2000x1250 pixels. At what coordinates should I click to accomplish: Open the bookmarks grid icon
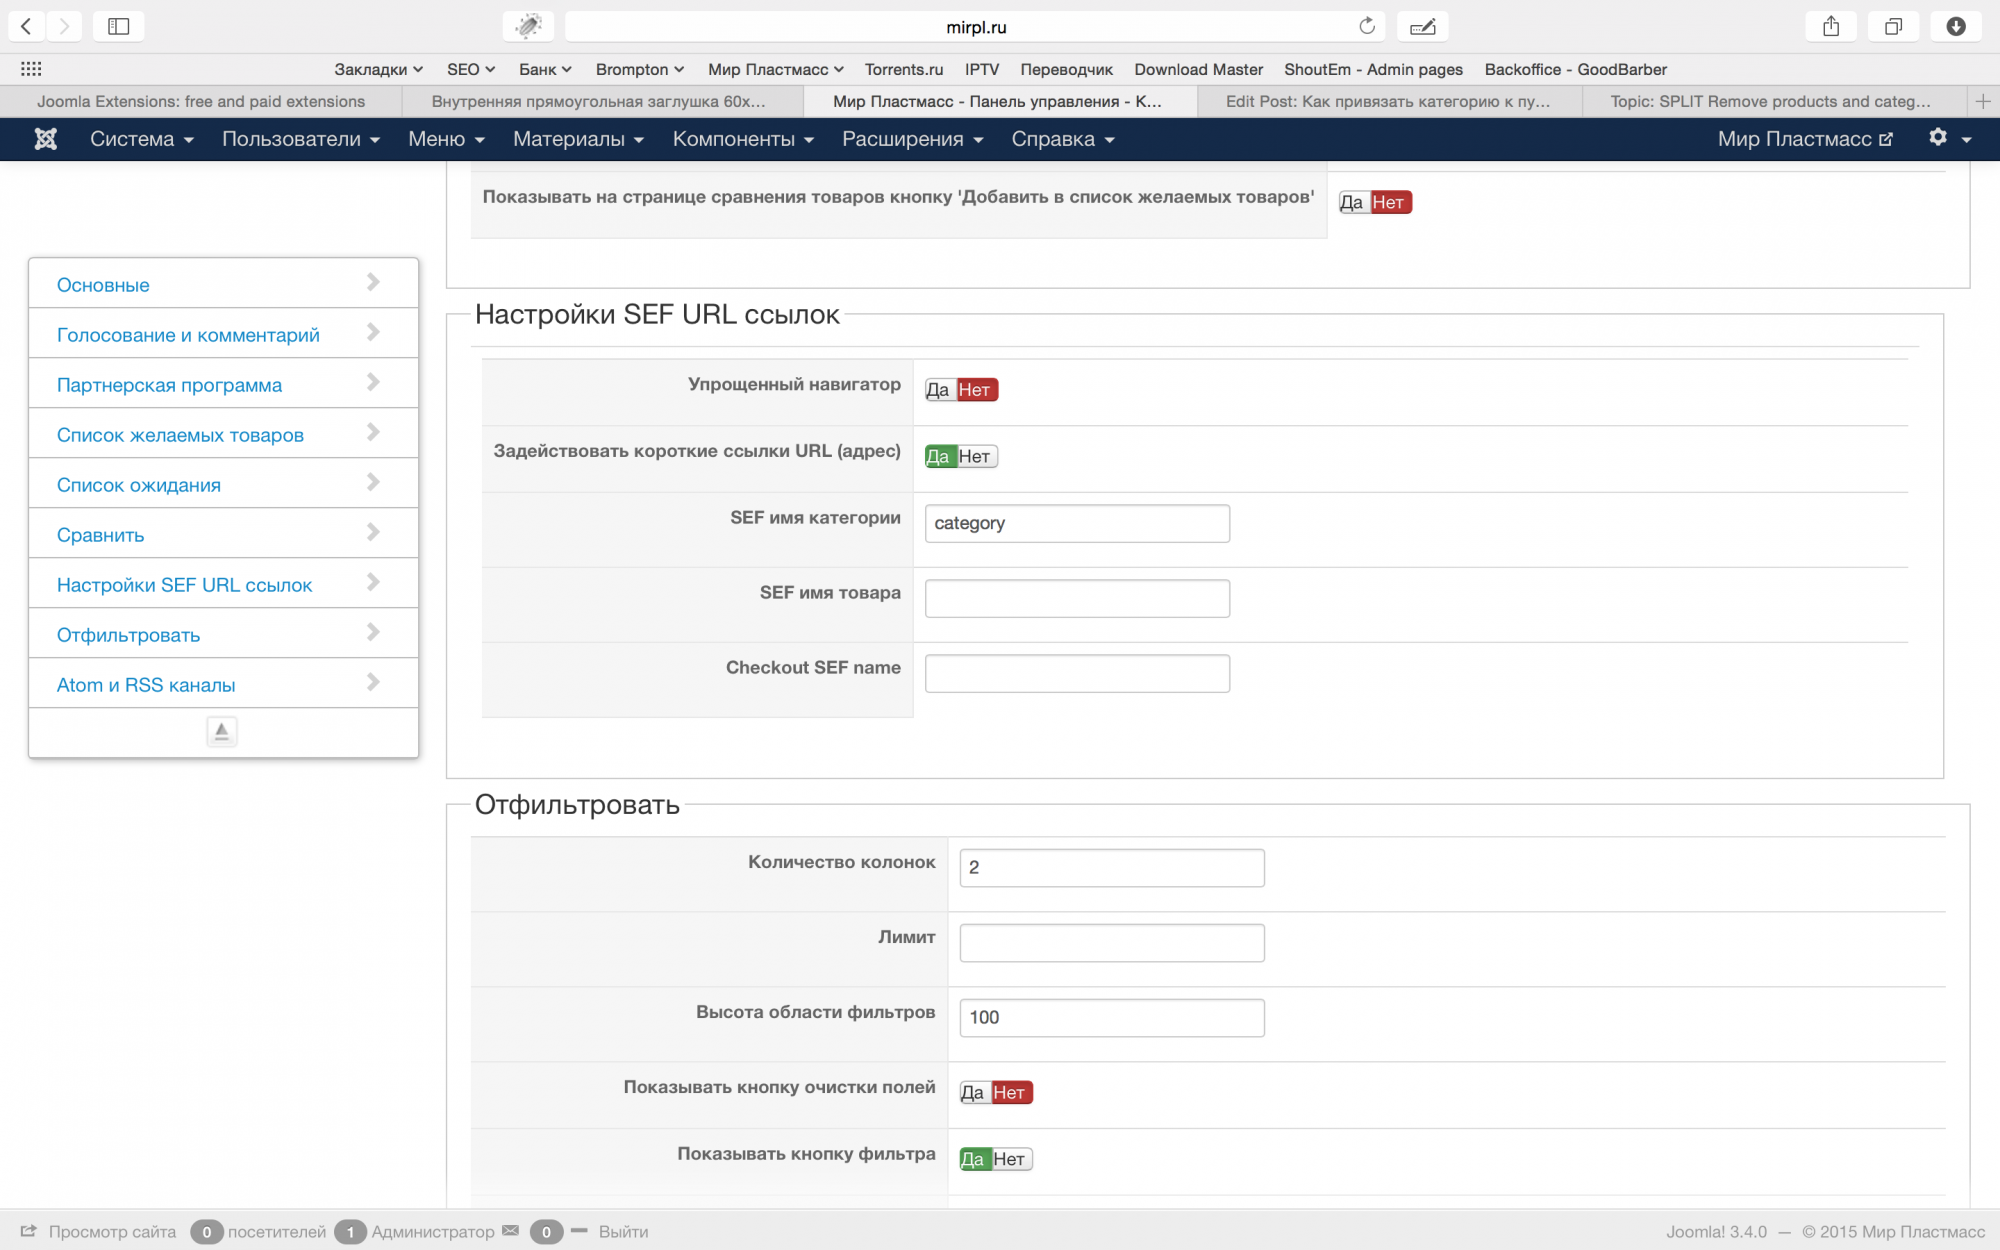click(x=31, y=69)
